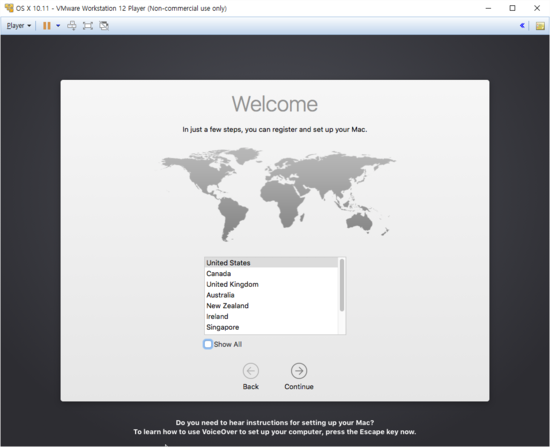550x447 pixels.
Task: Select Singapore from the country list
Action: [x=271, y=327]
